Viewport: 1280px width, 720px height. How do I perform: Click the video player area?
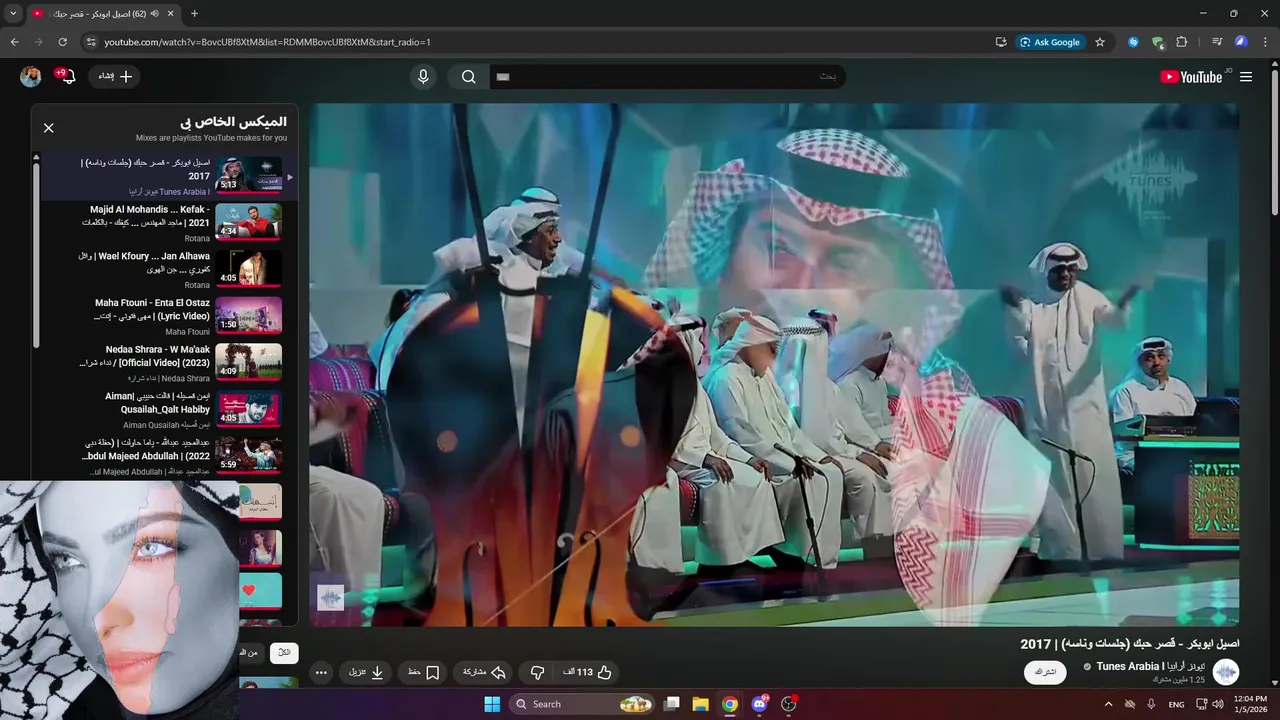pos(774,365)
